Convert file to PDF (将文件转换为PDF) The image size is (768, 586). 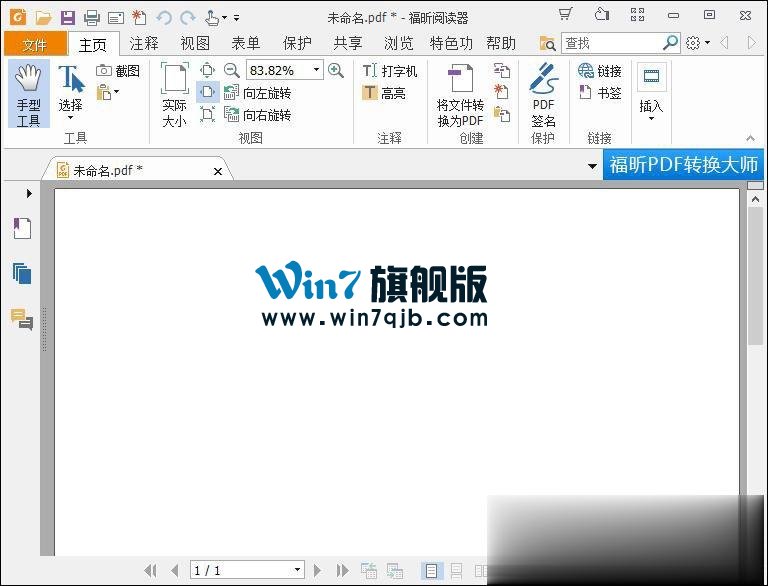[460, 96]
